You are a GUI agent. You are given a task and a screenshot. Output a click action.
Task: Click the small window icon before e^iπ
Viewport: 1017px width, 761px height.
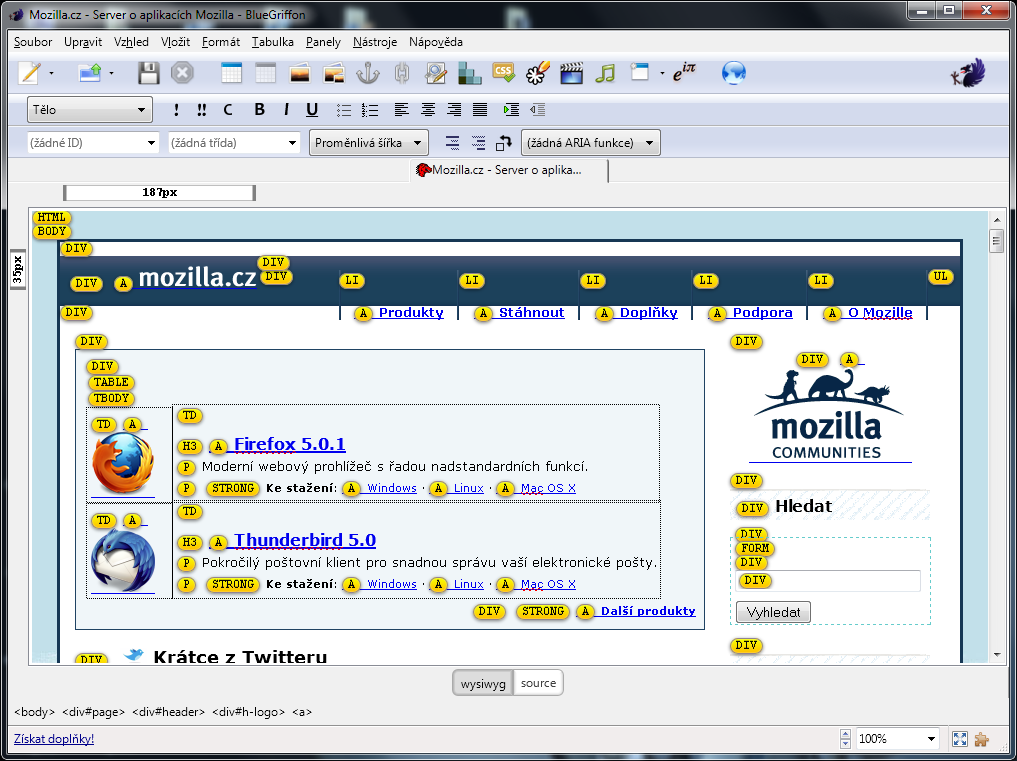coord(640,71)
